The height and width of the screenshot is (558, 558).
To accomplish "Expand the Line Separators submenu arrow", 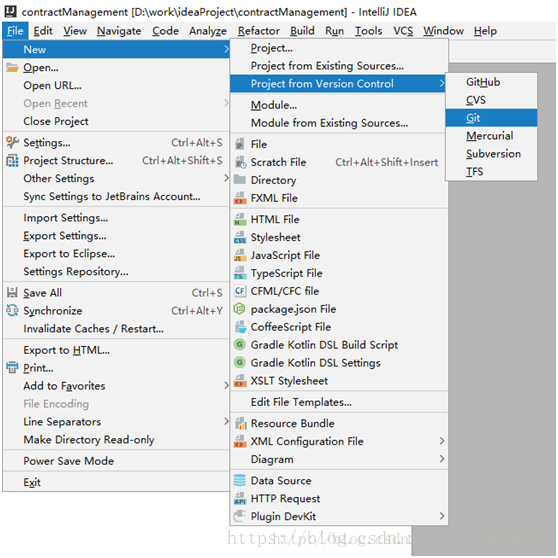I will pos(226,421).
